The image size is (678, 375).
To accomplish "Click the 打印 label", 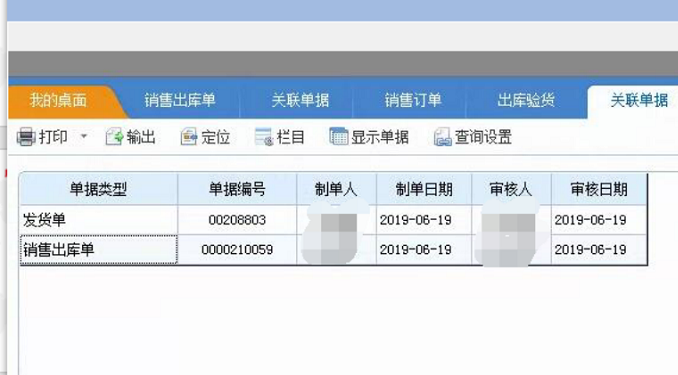I will 53,137.
